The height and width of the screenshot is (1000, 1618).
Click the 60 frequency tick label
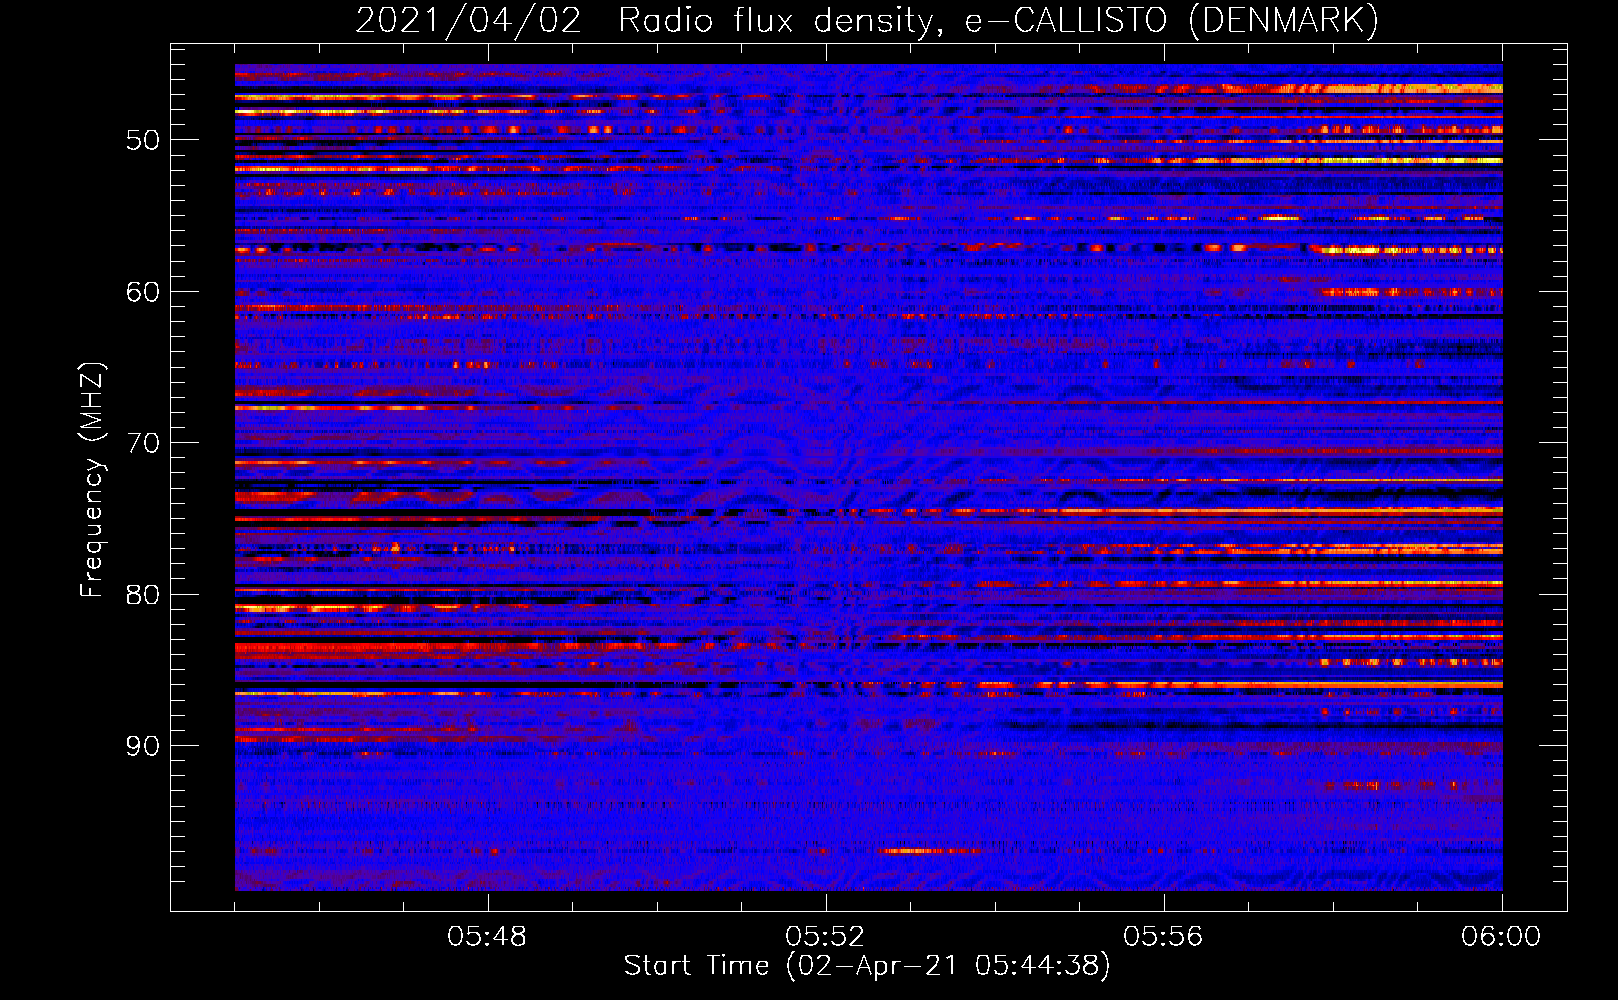(x=143, y=292)
